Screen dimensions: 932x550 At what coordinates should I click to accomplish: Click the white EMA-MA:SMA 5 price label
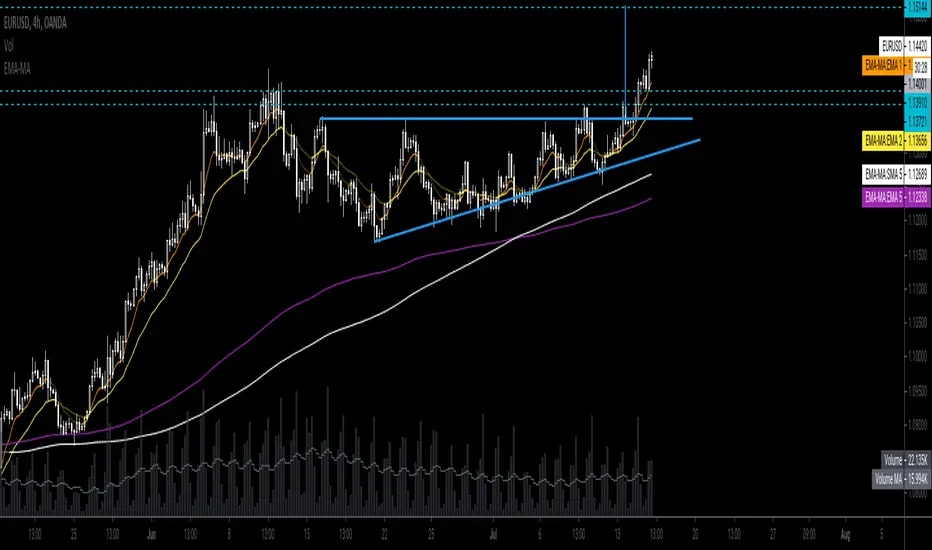click(x=896, y=175)
